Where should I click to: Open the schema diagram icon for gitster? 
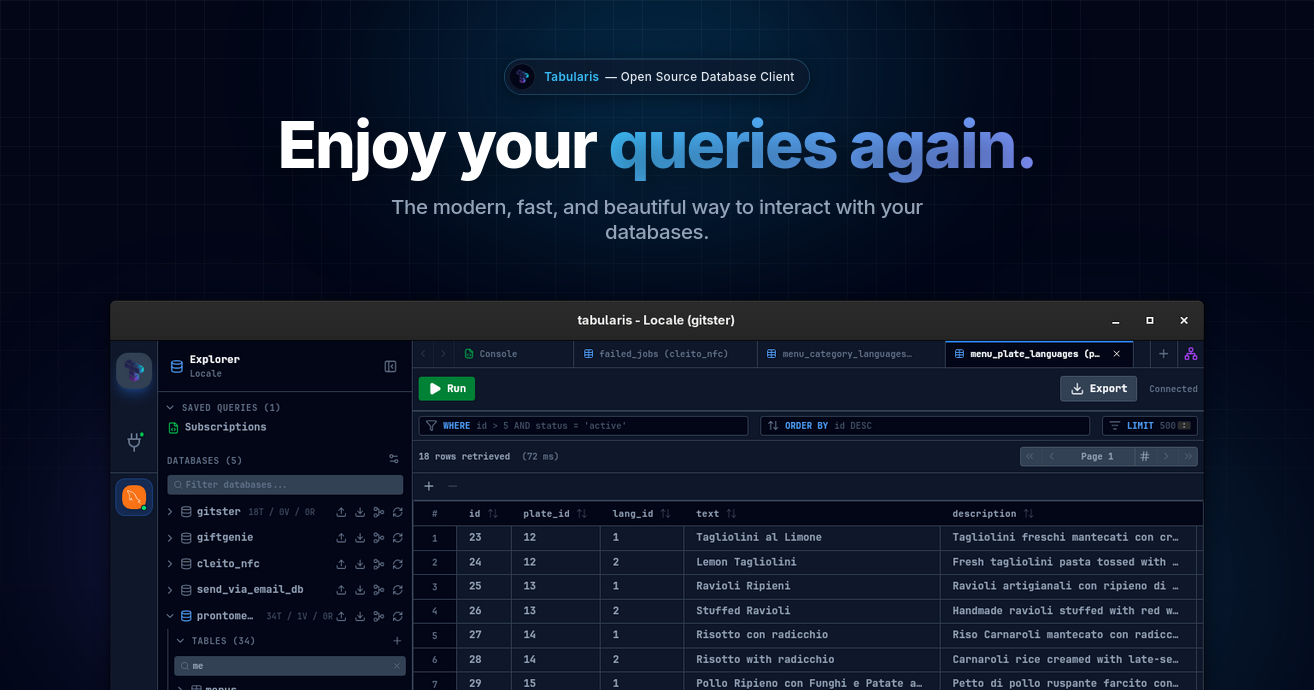(x=379, y=512)
